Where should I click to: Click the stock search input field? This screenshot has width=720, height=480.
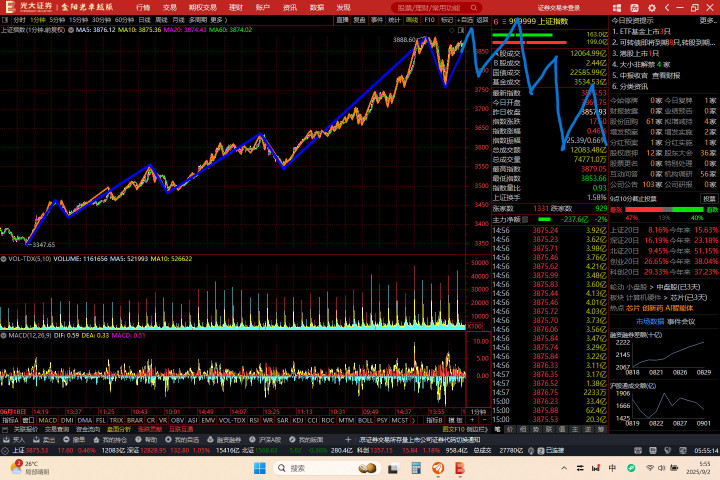pyautogui.click(x=432, y=8)
